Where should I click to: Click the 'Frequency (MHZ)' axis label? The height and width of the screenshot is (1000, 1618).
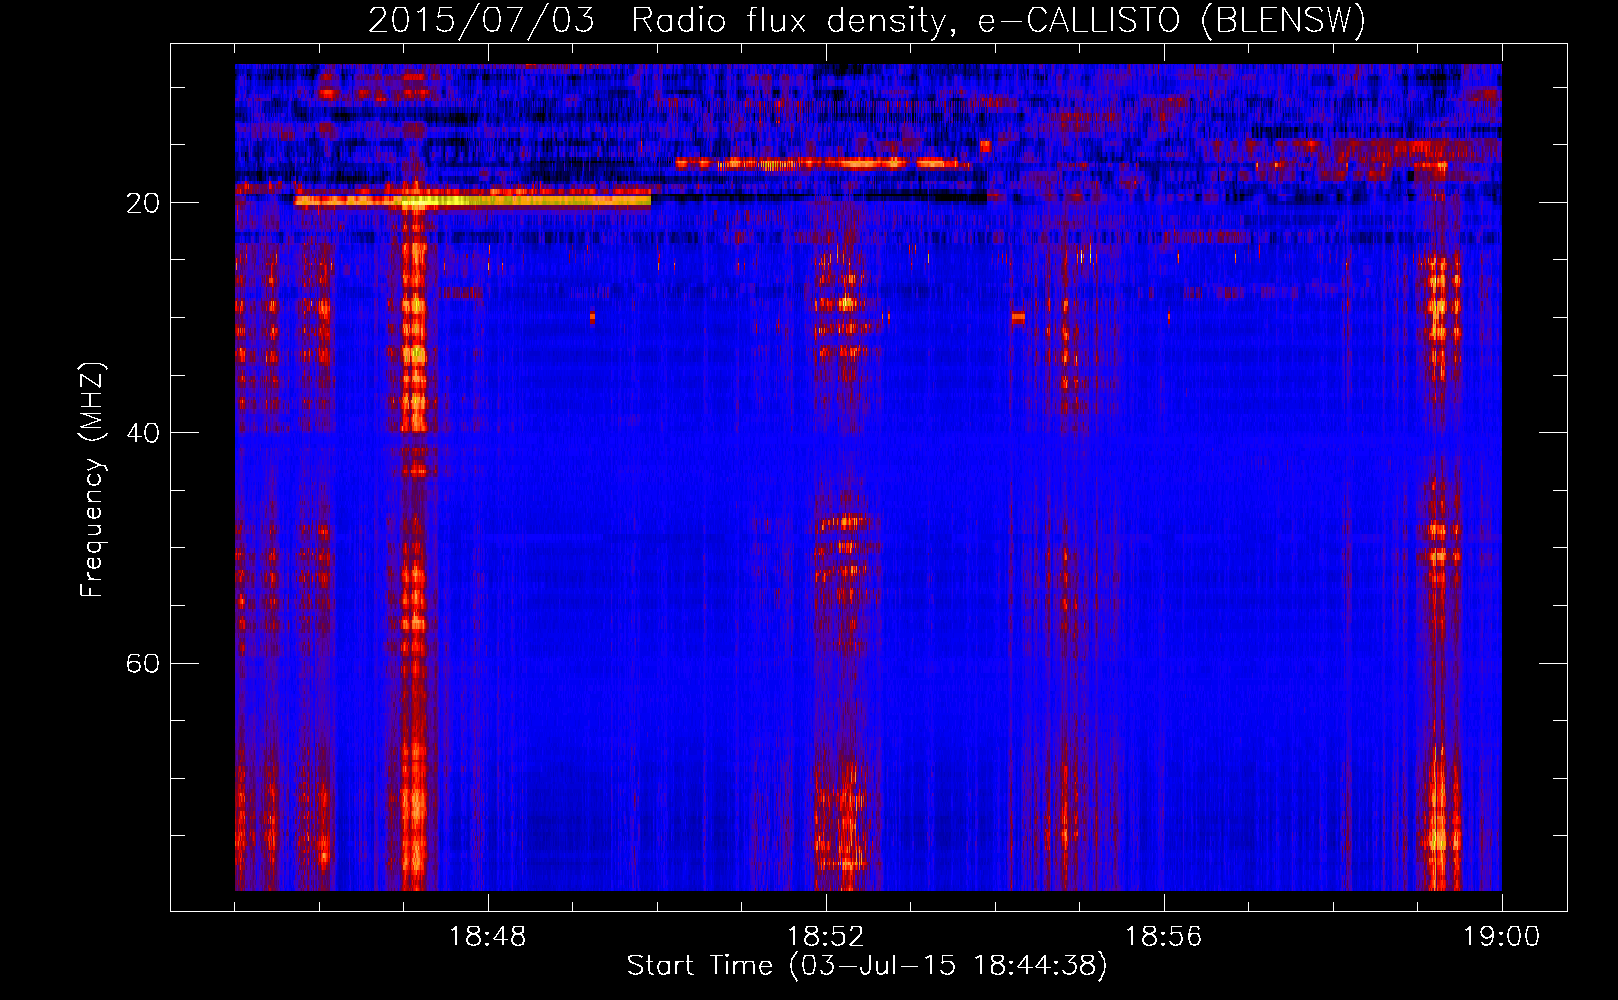coord(91,480)
